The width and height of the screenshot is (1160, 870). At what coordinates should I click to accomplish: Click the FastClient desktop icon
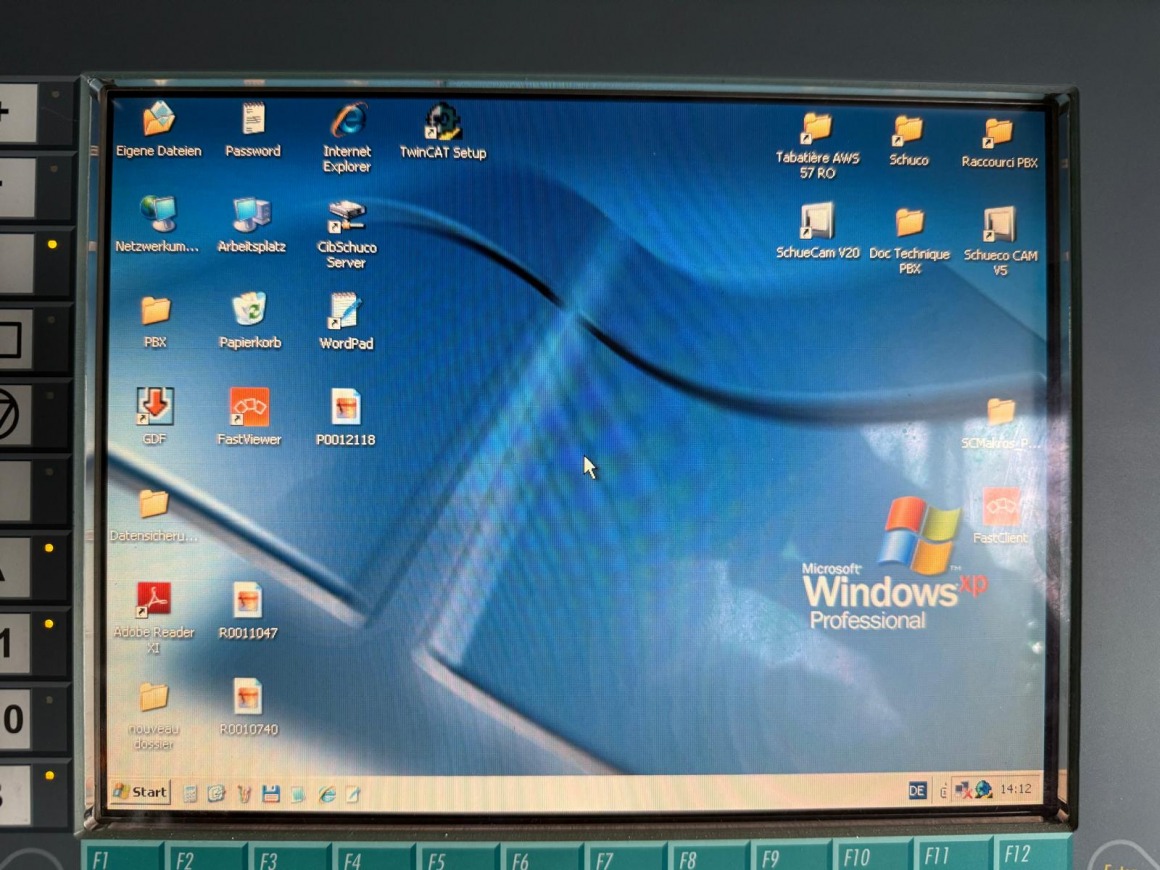pyautogui.click(x=1001, y=507)
